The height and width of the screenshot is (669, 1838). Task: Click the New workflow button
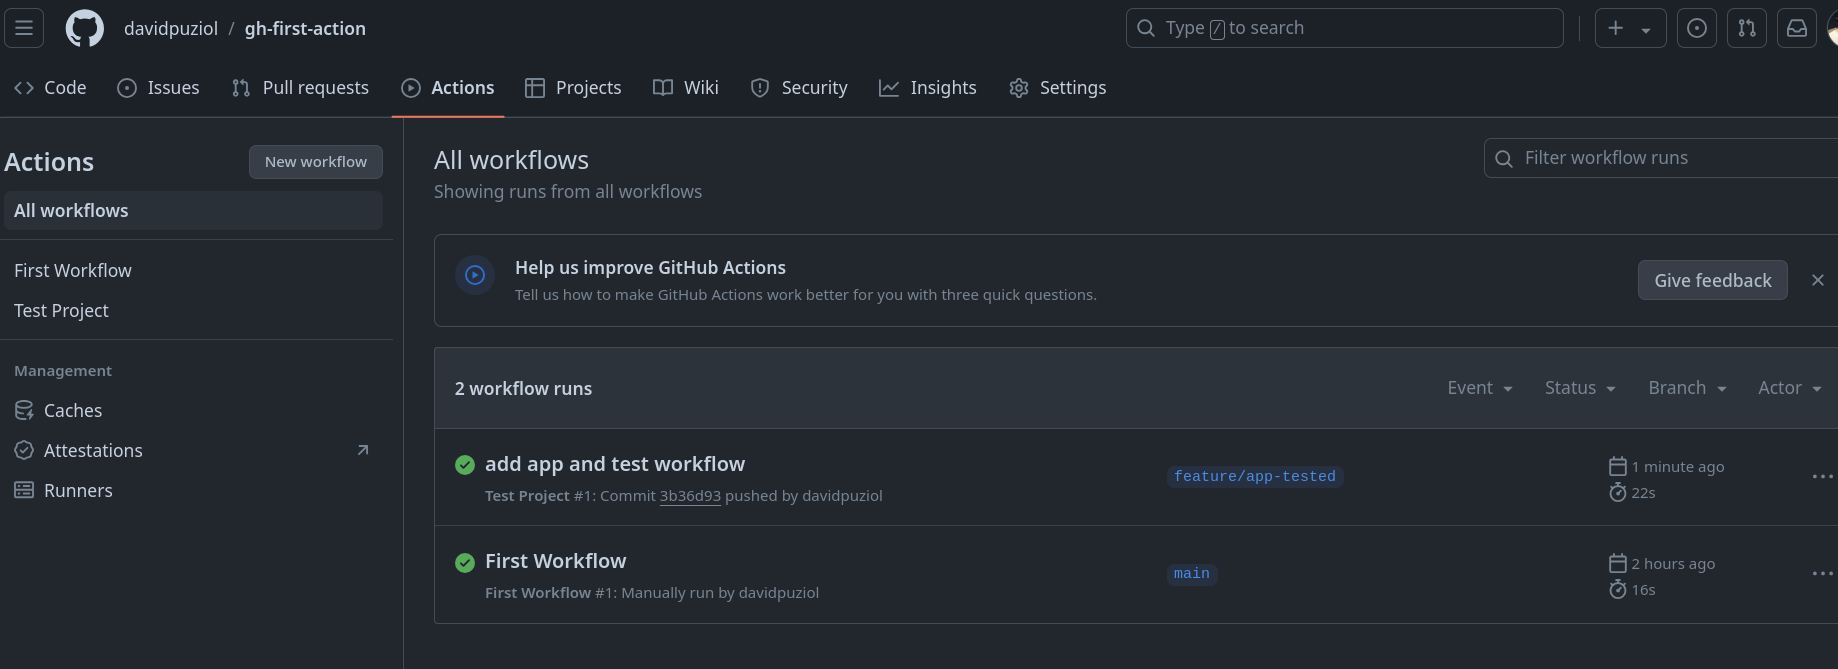pyautogui.click(x=315, y=162)
